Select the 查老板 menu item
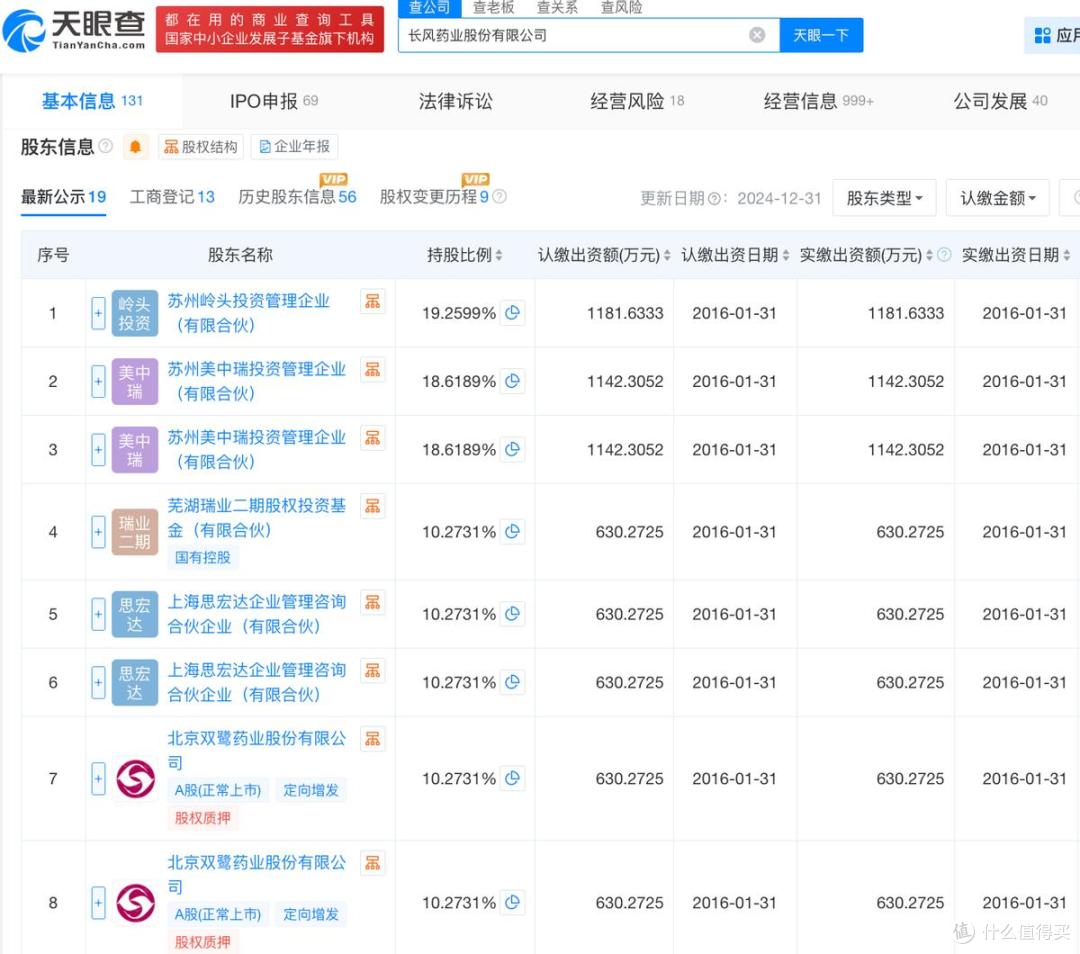The image size is (1080, 954). [493, 7]
